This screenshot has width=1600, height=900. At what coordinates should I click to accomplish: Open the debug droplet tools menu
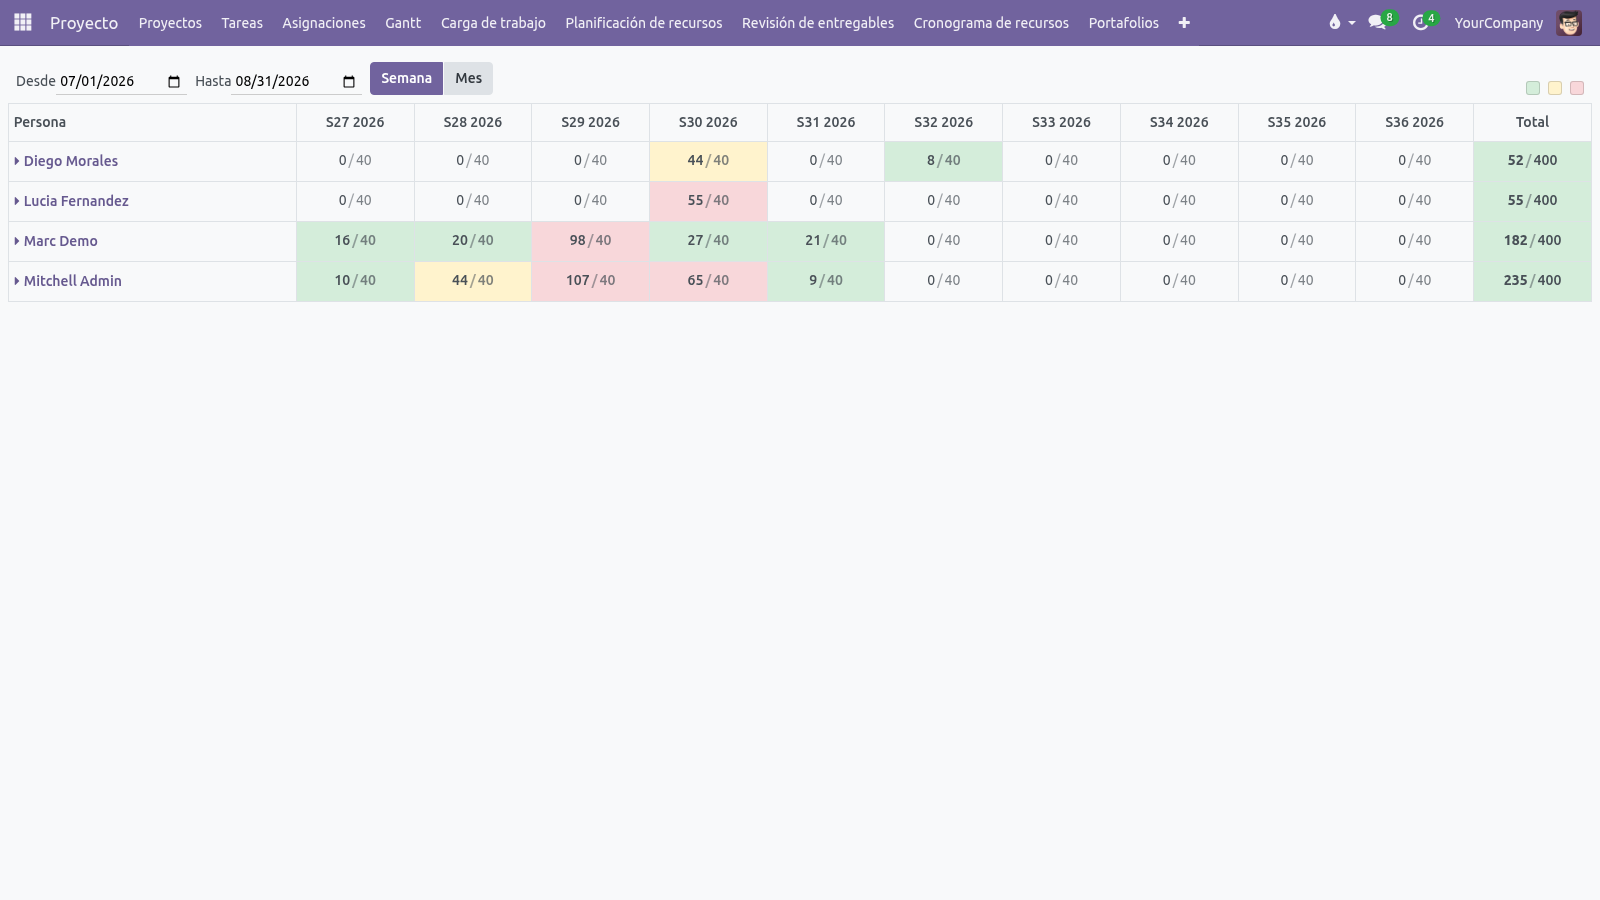click(x=1341, y=22)
